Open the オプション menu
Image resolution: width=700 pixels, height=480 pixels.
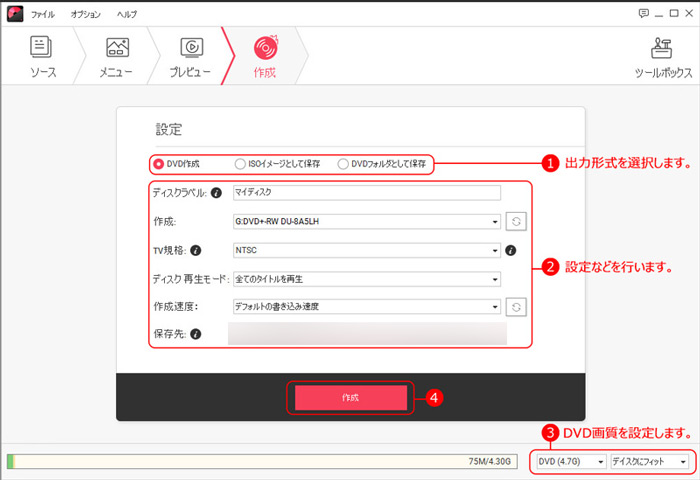pyautogui.click(x=86, y=14)
